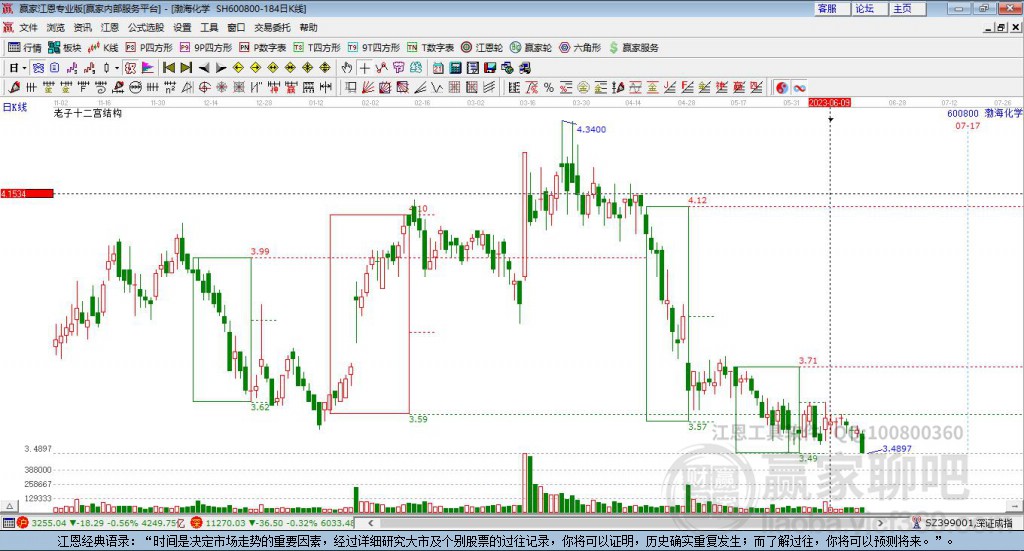This screenshot has width=1024, height=551.
Task: Open the 公式选股 menu
Action: [x=146, y=27]
